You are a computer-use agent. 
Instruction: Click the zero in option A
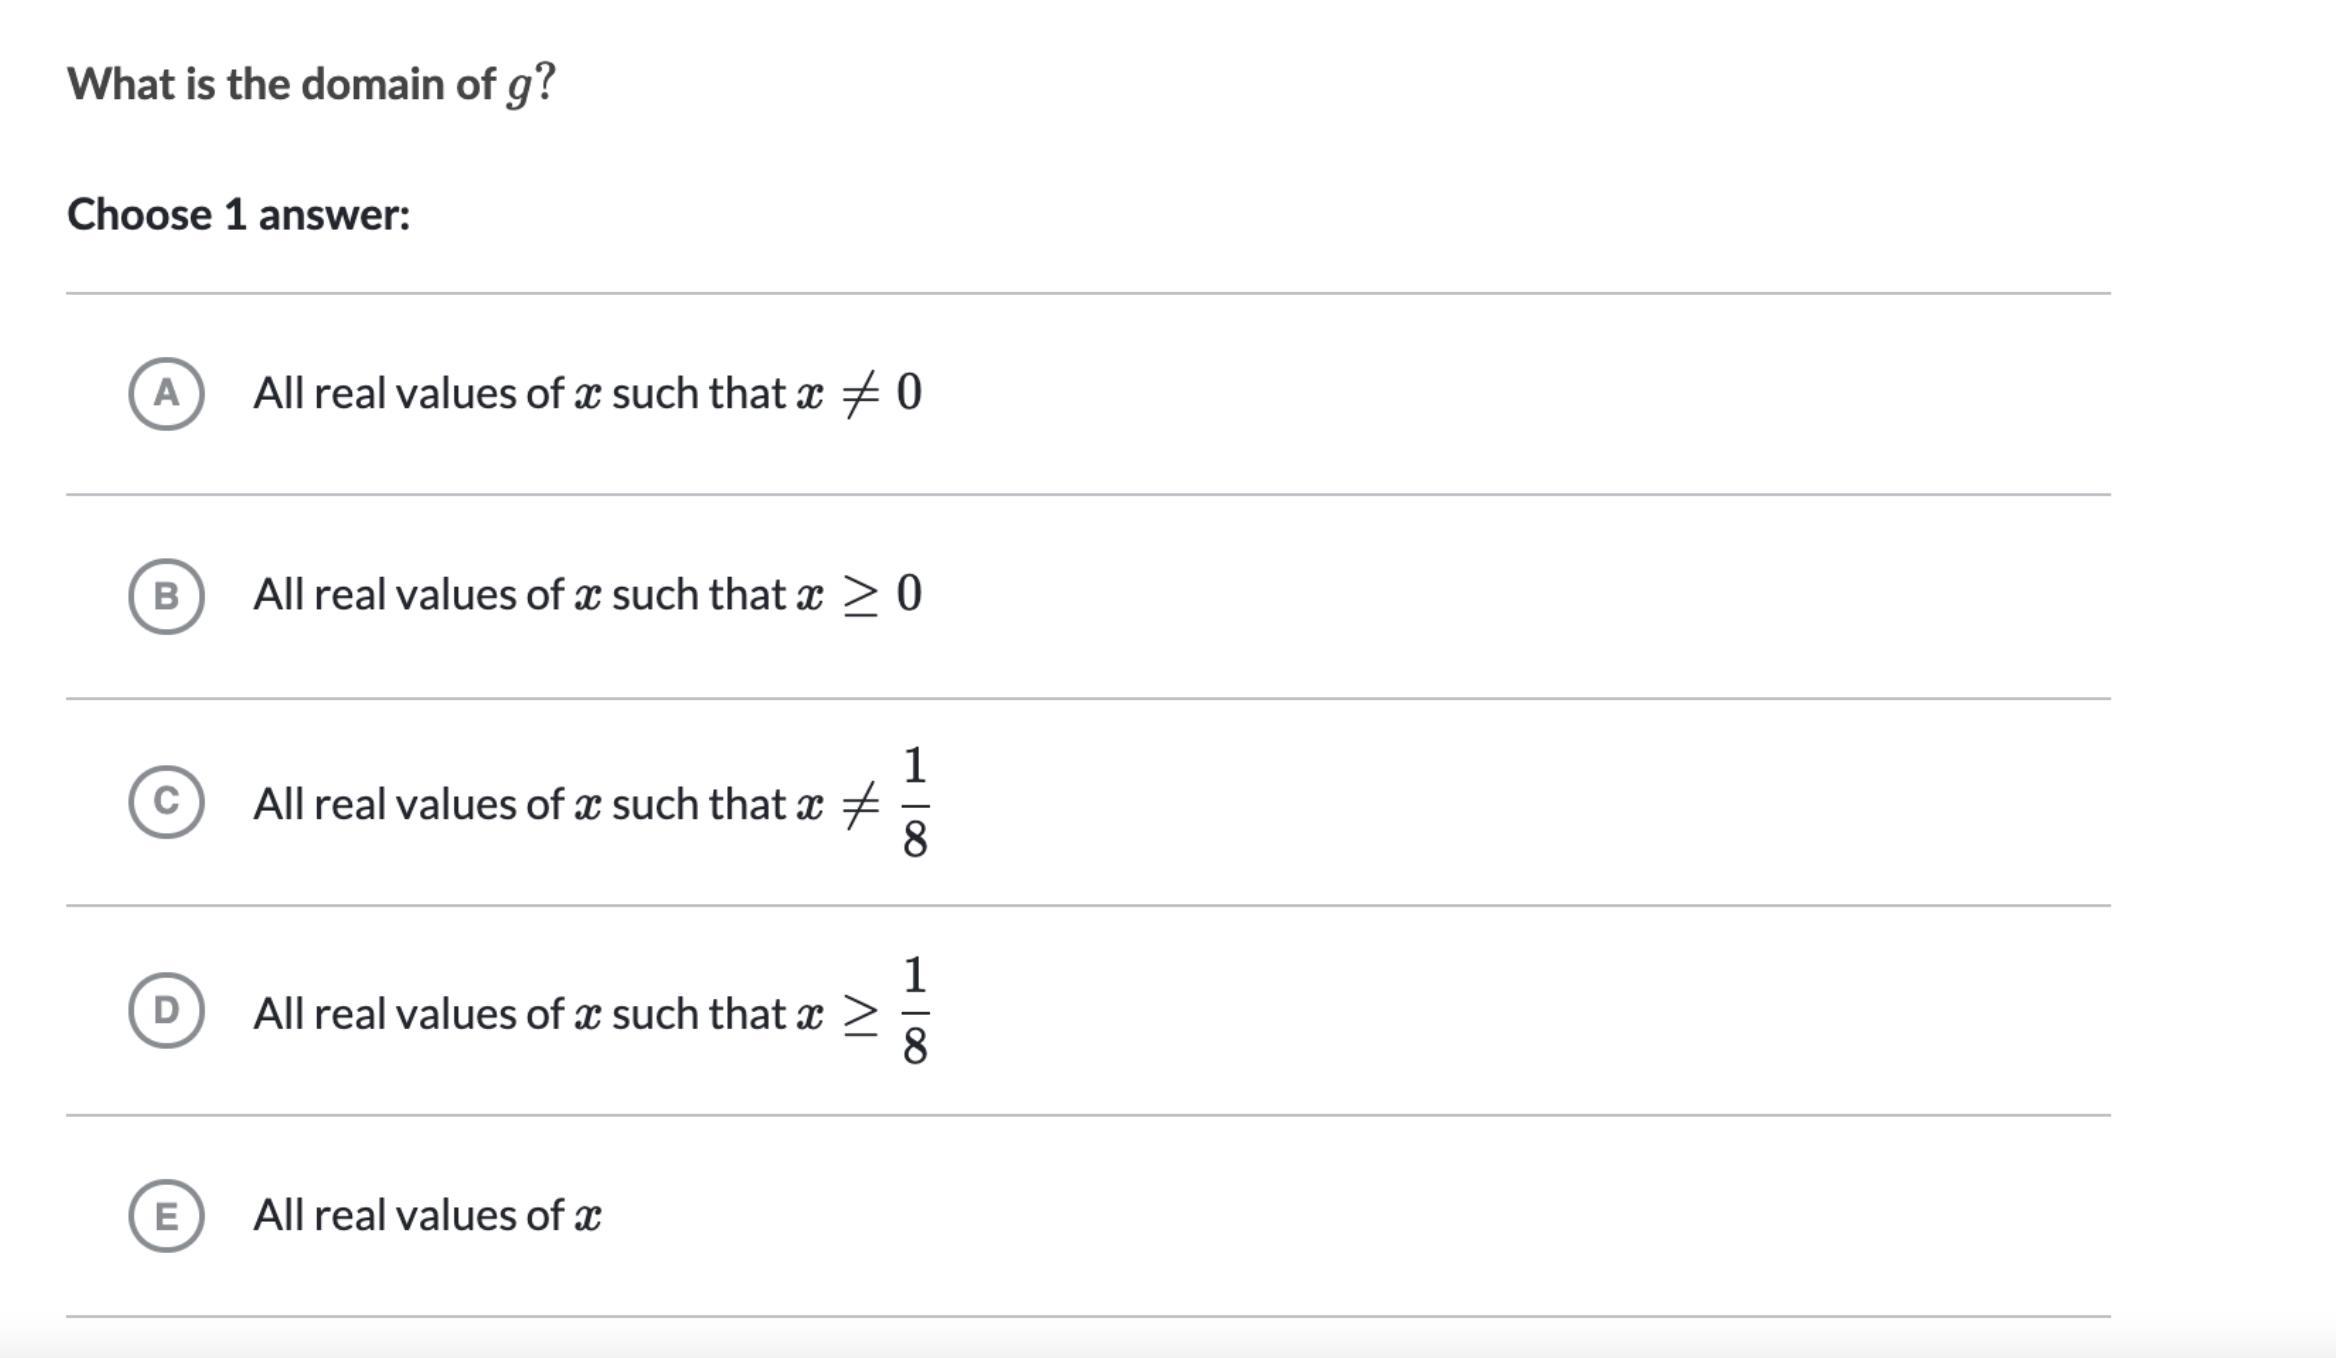point(908,392)
